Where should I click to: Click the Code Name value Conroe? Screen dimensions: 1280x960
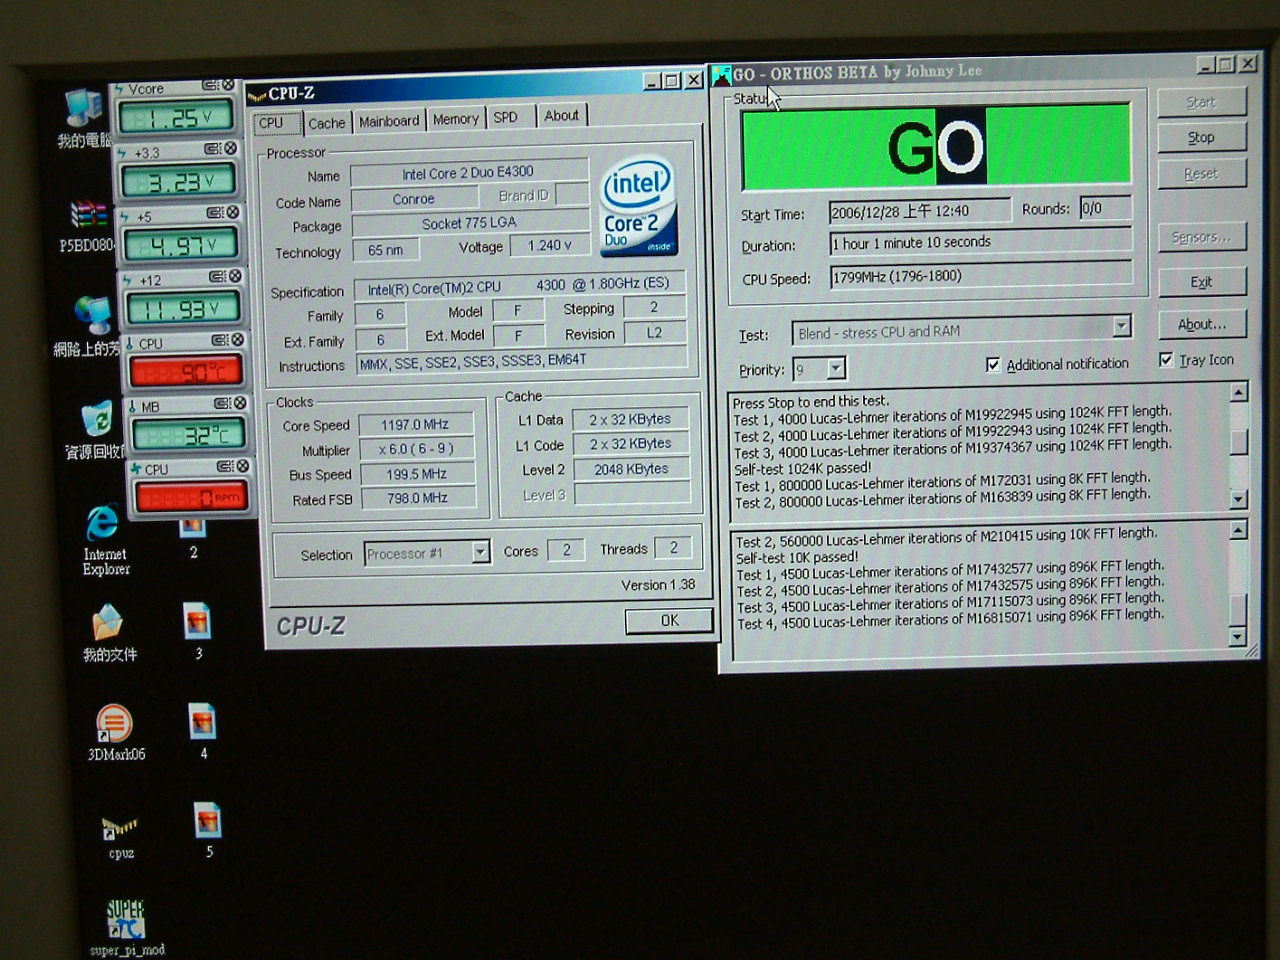pyautogui.click(x=413, y=199)
